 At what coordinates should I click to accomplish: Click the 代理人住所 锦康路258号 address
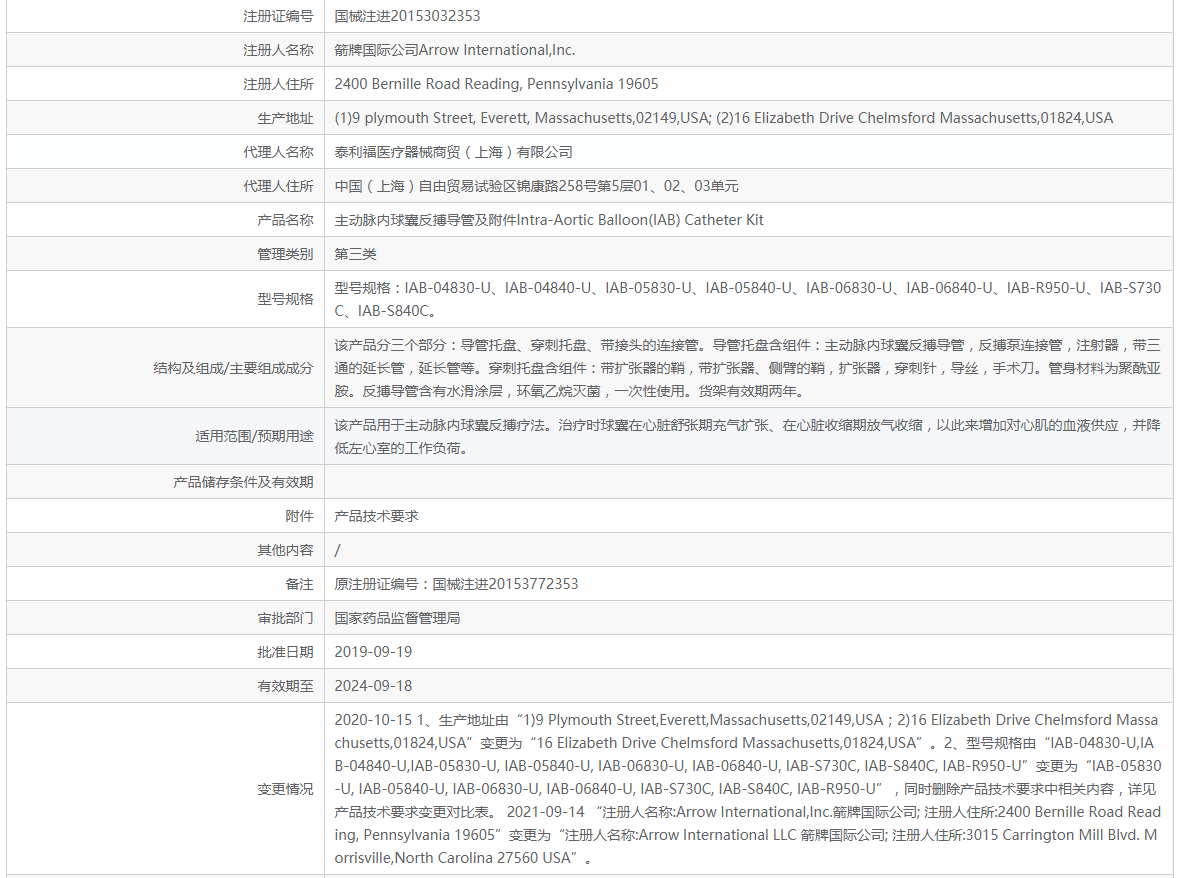(x=536, y=186)
